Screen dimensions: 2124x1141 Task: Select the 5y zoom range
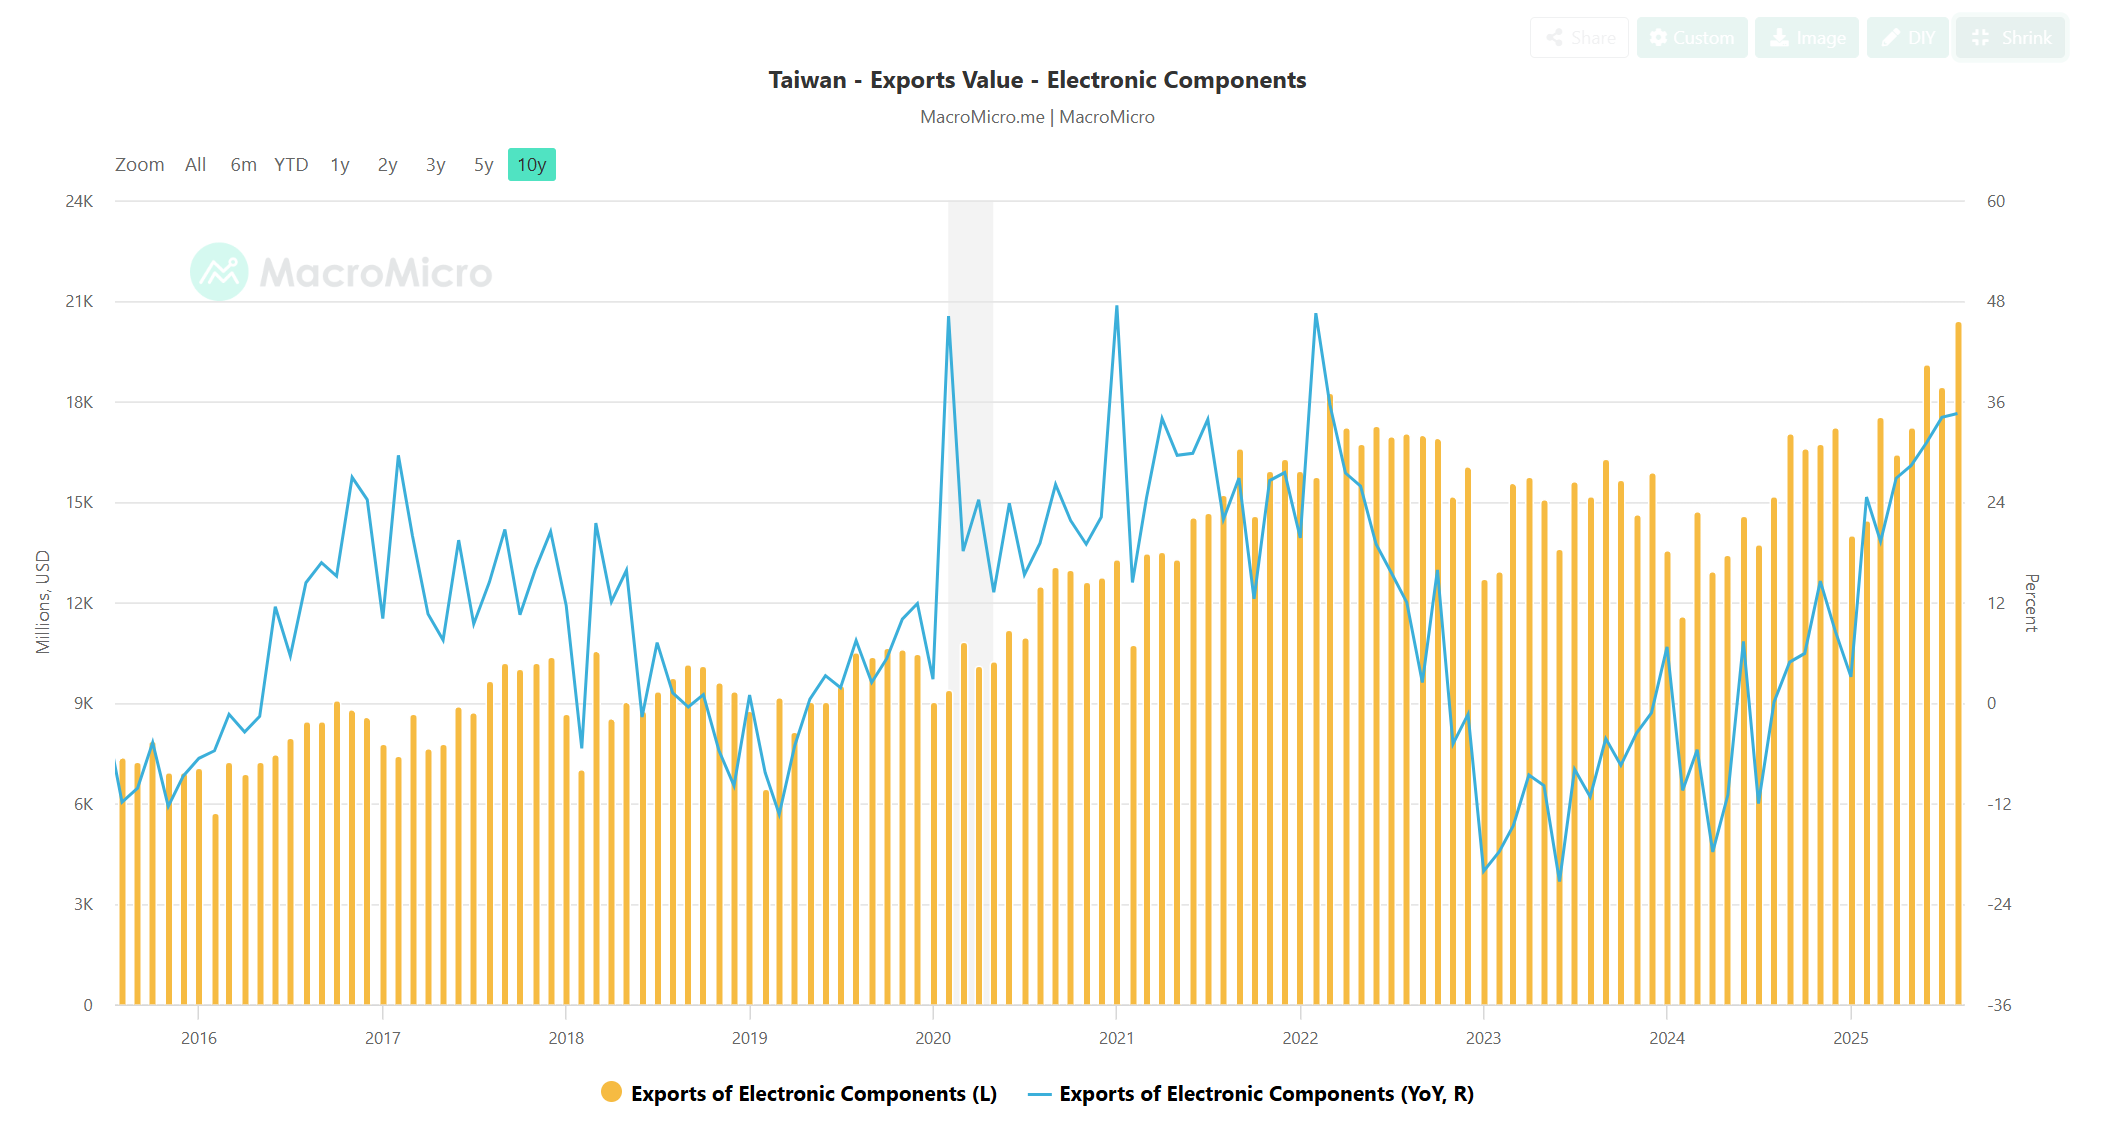click(483, 165)
